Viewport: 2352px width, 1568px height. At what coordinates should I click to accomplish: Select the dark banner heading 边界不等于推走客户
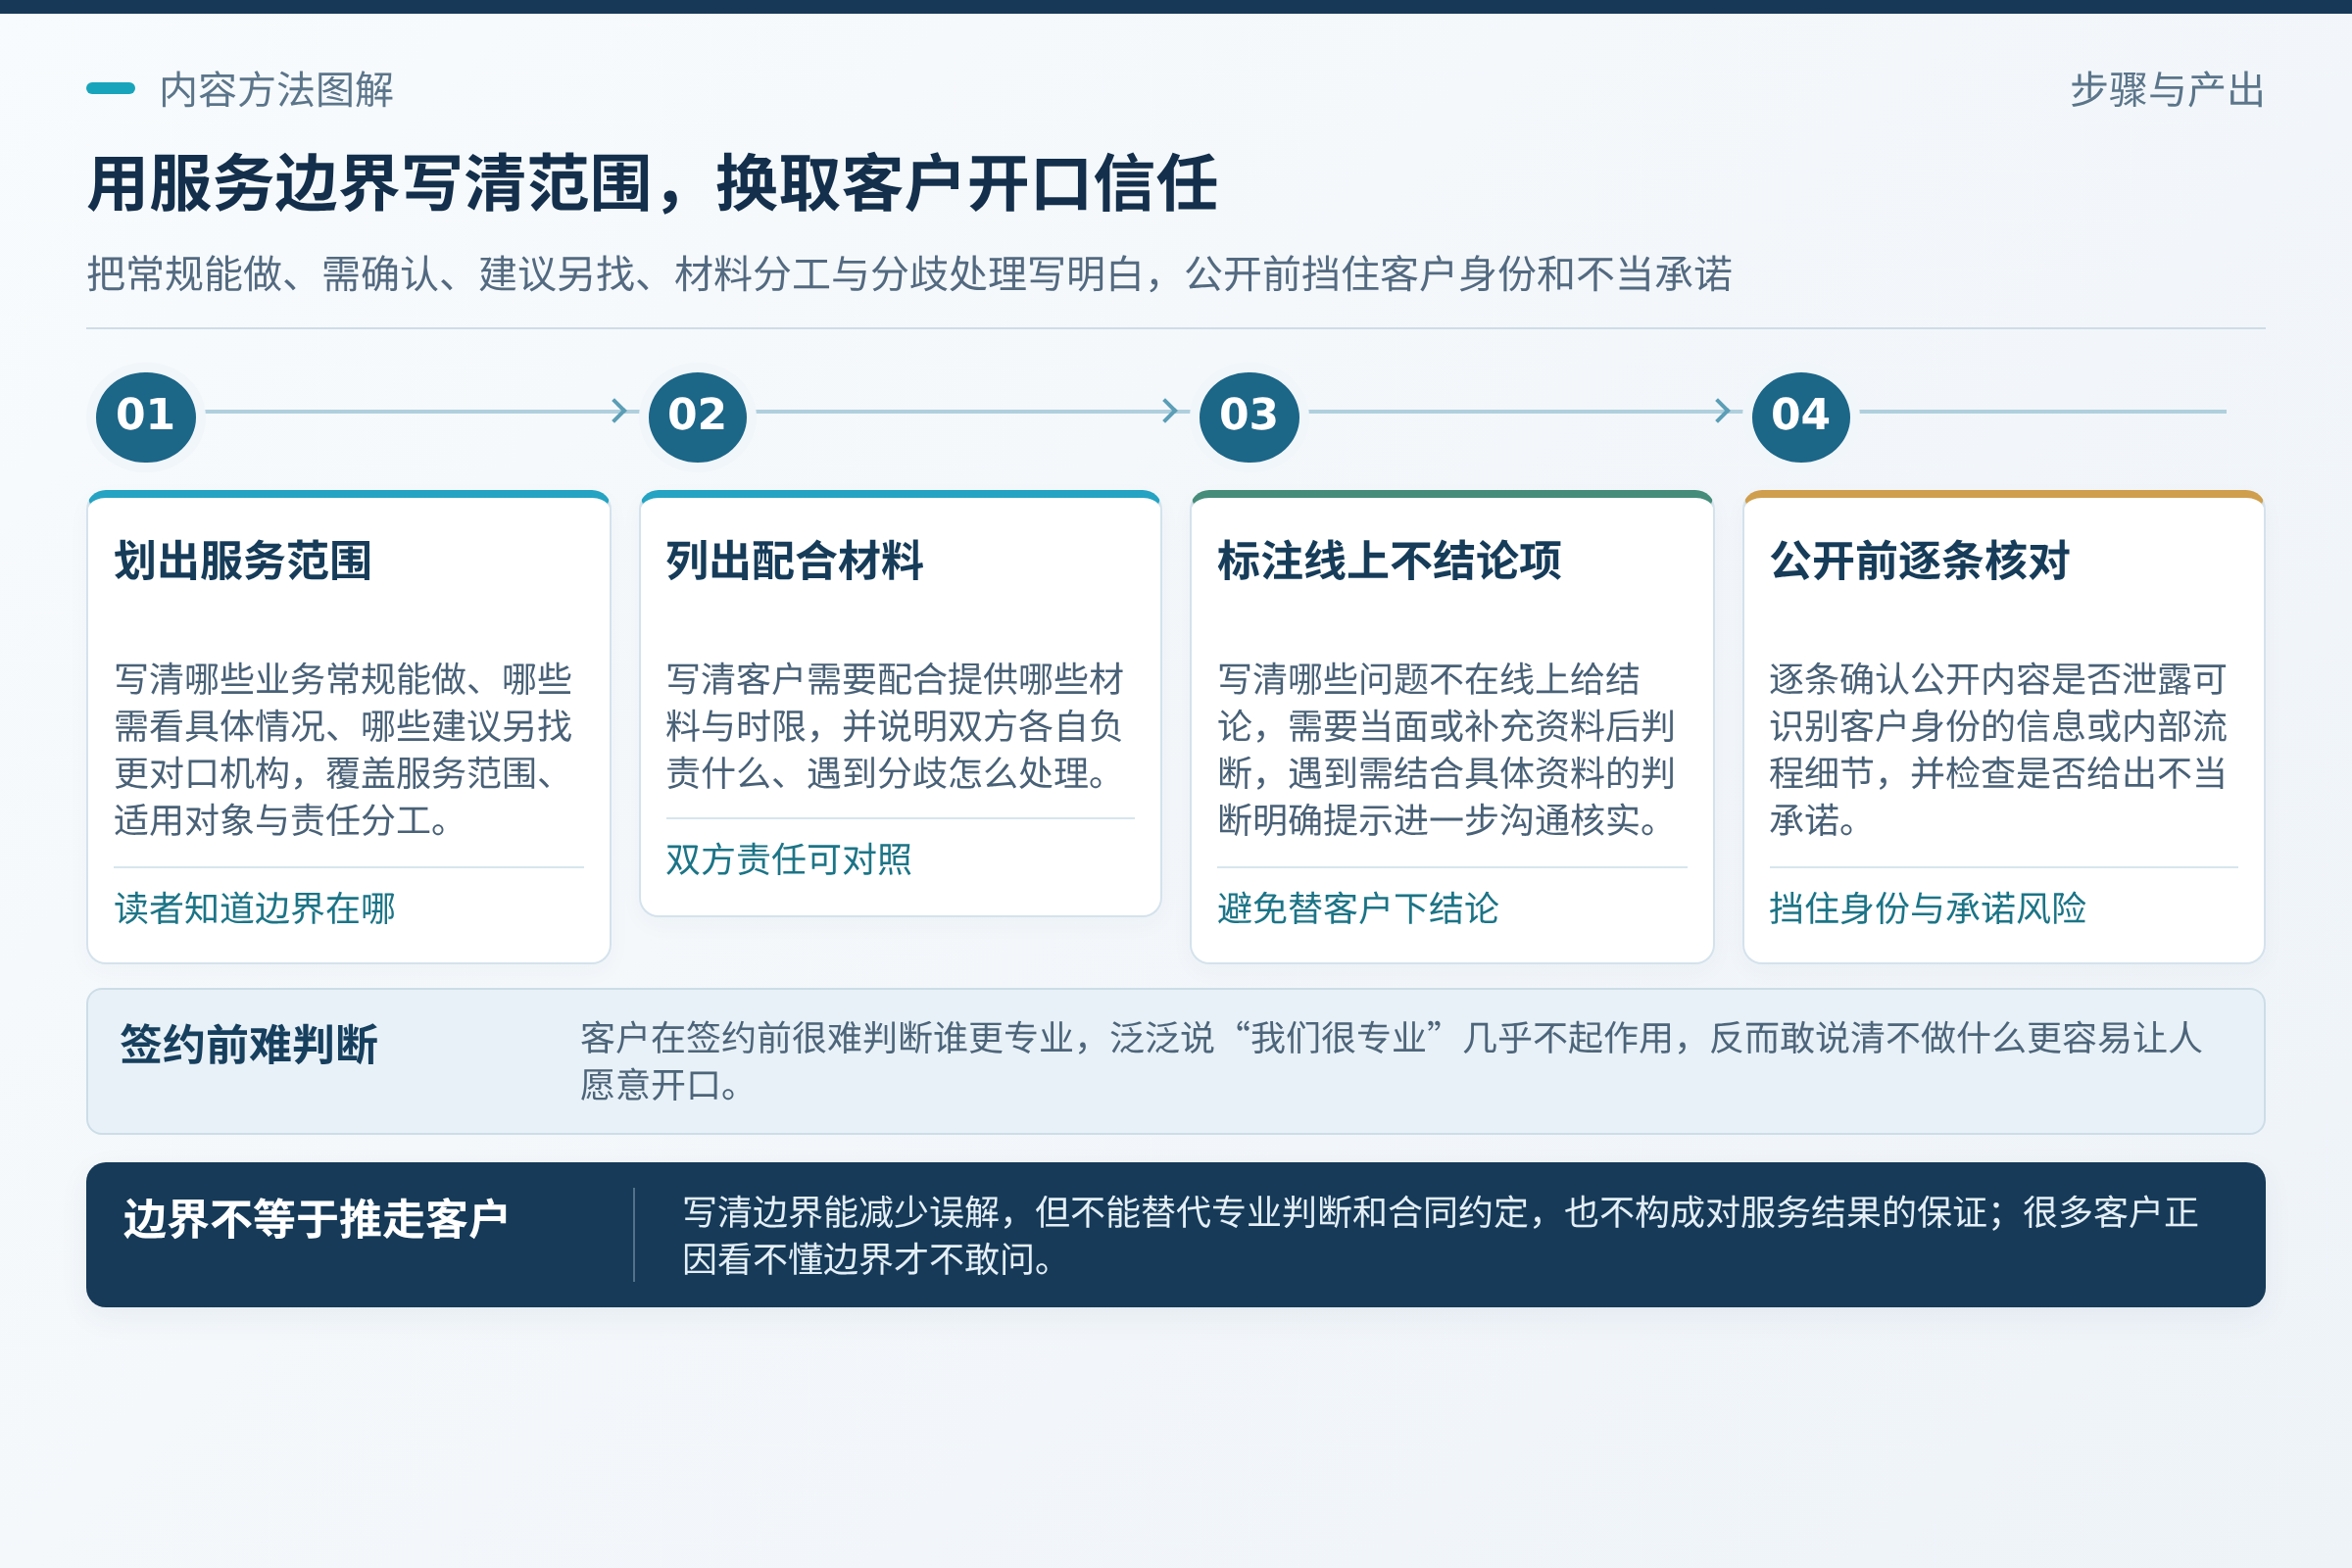click(x=315, y=1219)
